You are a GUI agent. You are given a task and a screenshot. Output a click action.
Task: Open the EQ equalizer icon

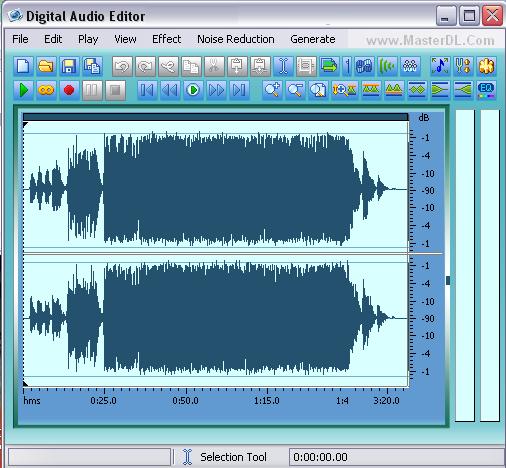pyautogui.click(x=486, y=90)
